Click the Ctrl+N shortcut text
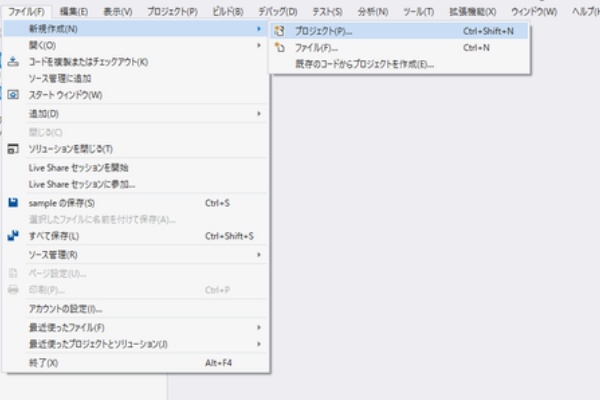The image size is (600, 400). click(x=476, y=47)
